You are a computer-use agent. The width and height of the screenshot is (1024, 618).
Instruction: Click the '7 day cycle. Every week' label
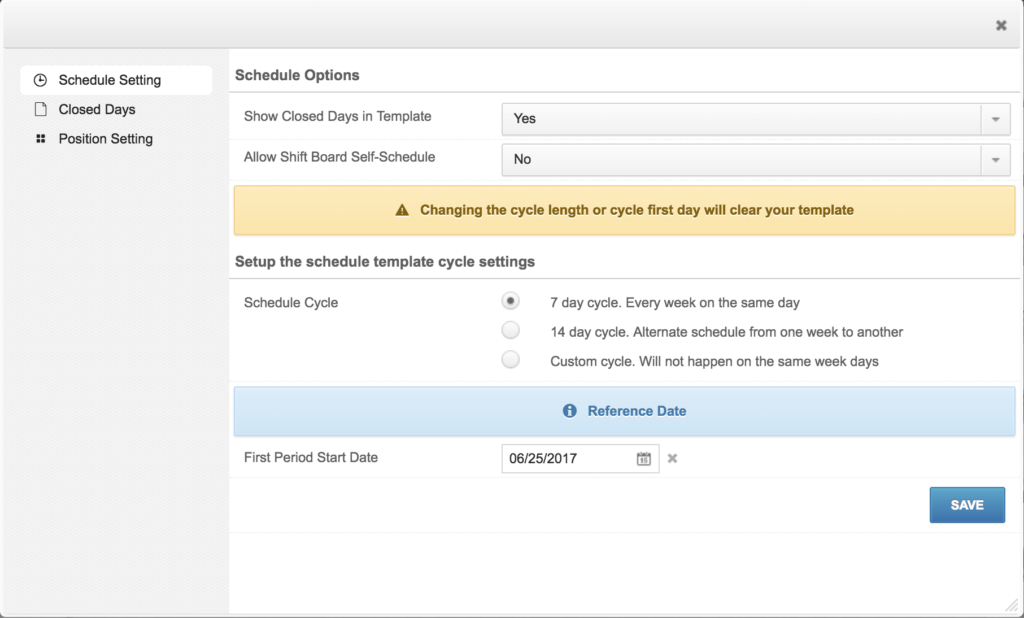[675, 302]
